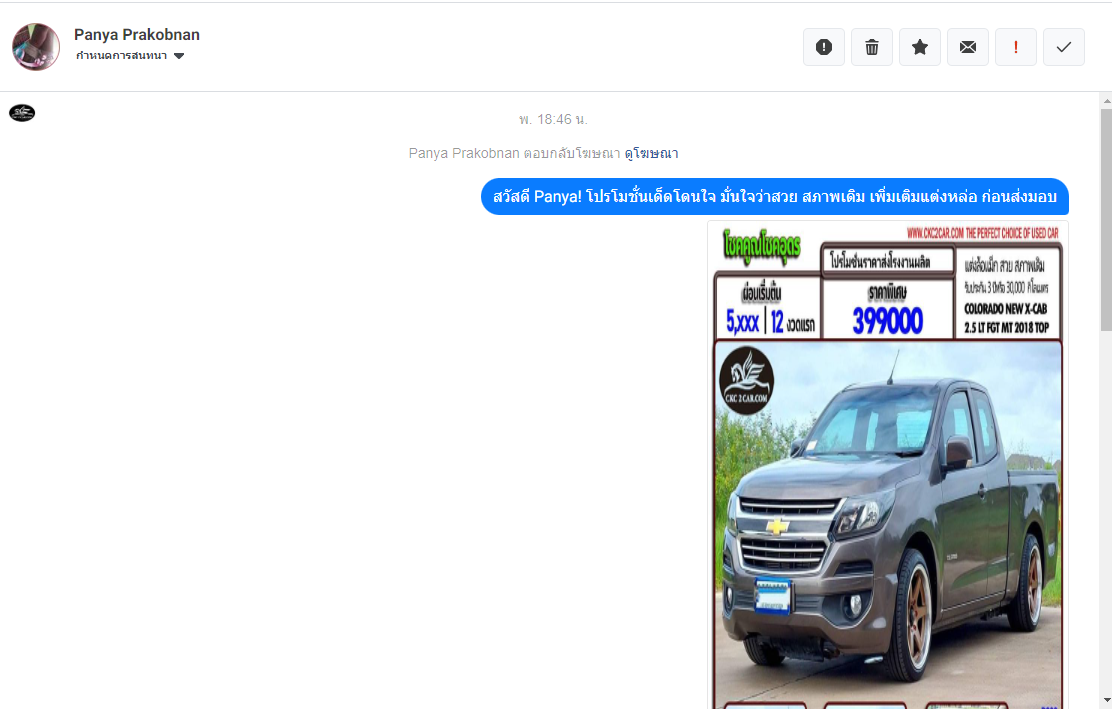Image resolution: width=1112 pixels, height=709 pixels.
Task: Open the Chevrolet Colorado ad image
Action: point(888,464)
